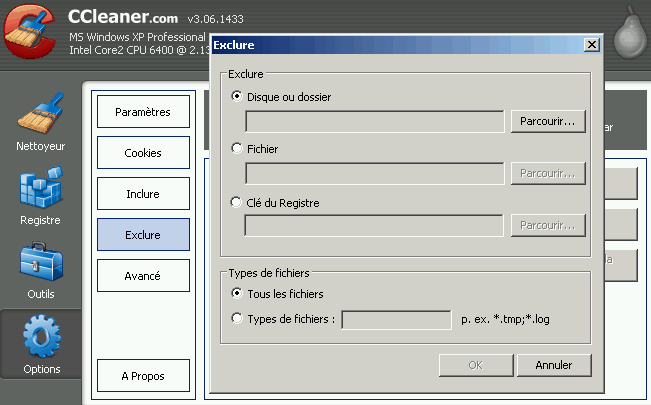The image size is (651, 405).
Task: Click the CCleaner.com title text
Action: click(x=123, y=17)
